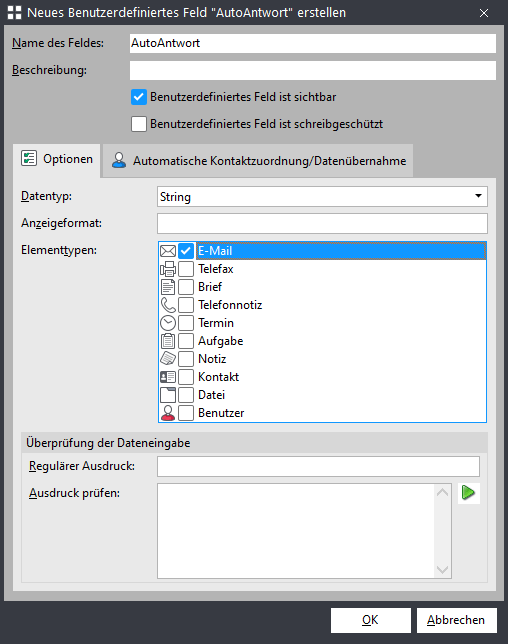
Task: Focus the Regulärer Ausdruck input field
Action: tap(318, 467)
